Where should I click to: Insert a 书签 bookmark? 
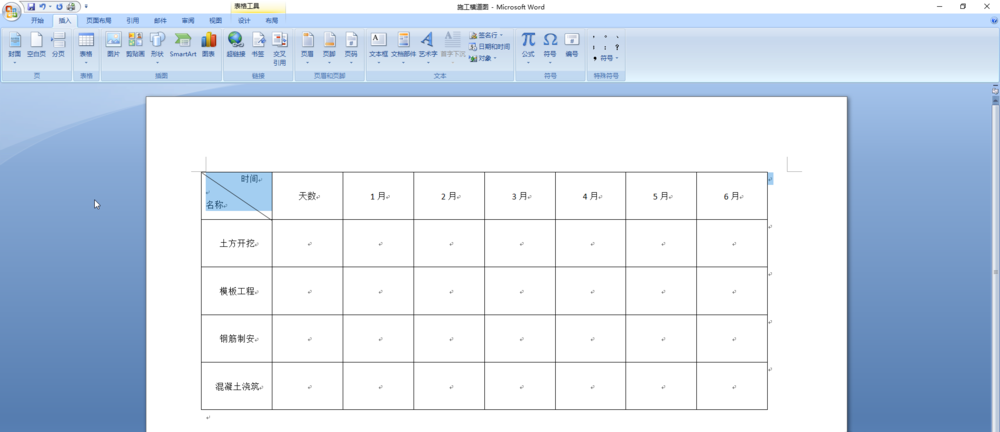(x=258, y=47)
